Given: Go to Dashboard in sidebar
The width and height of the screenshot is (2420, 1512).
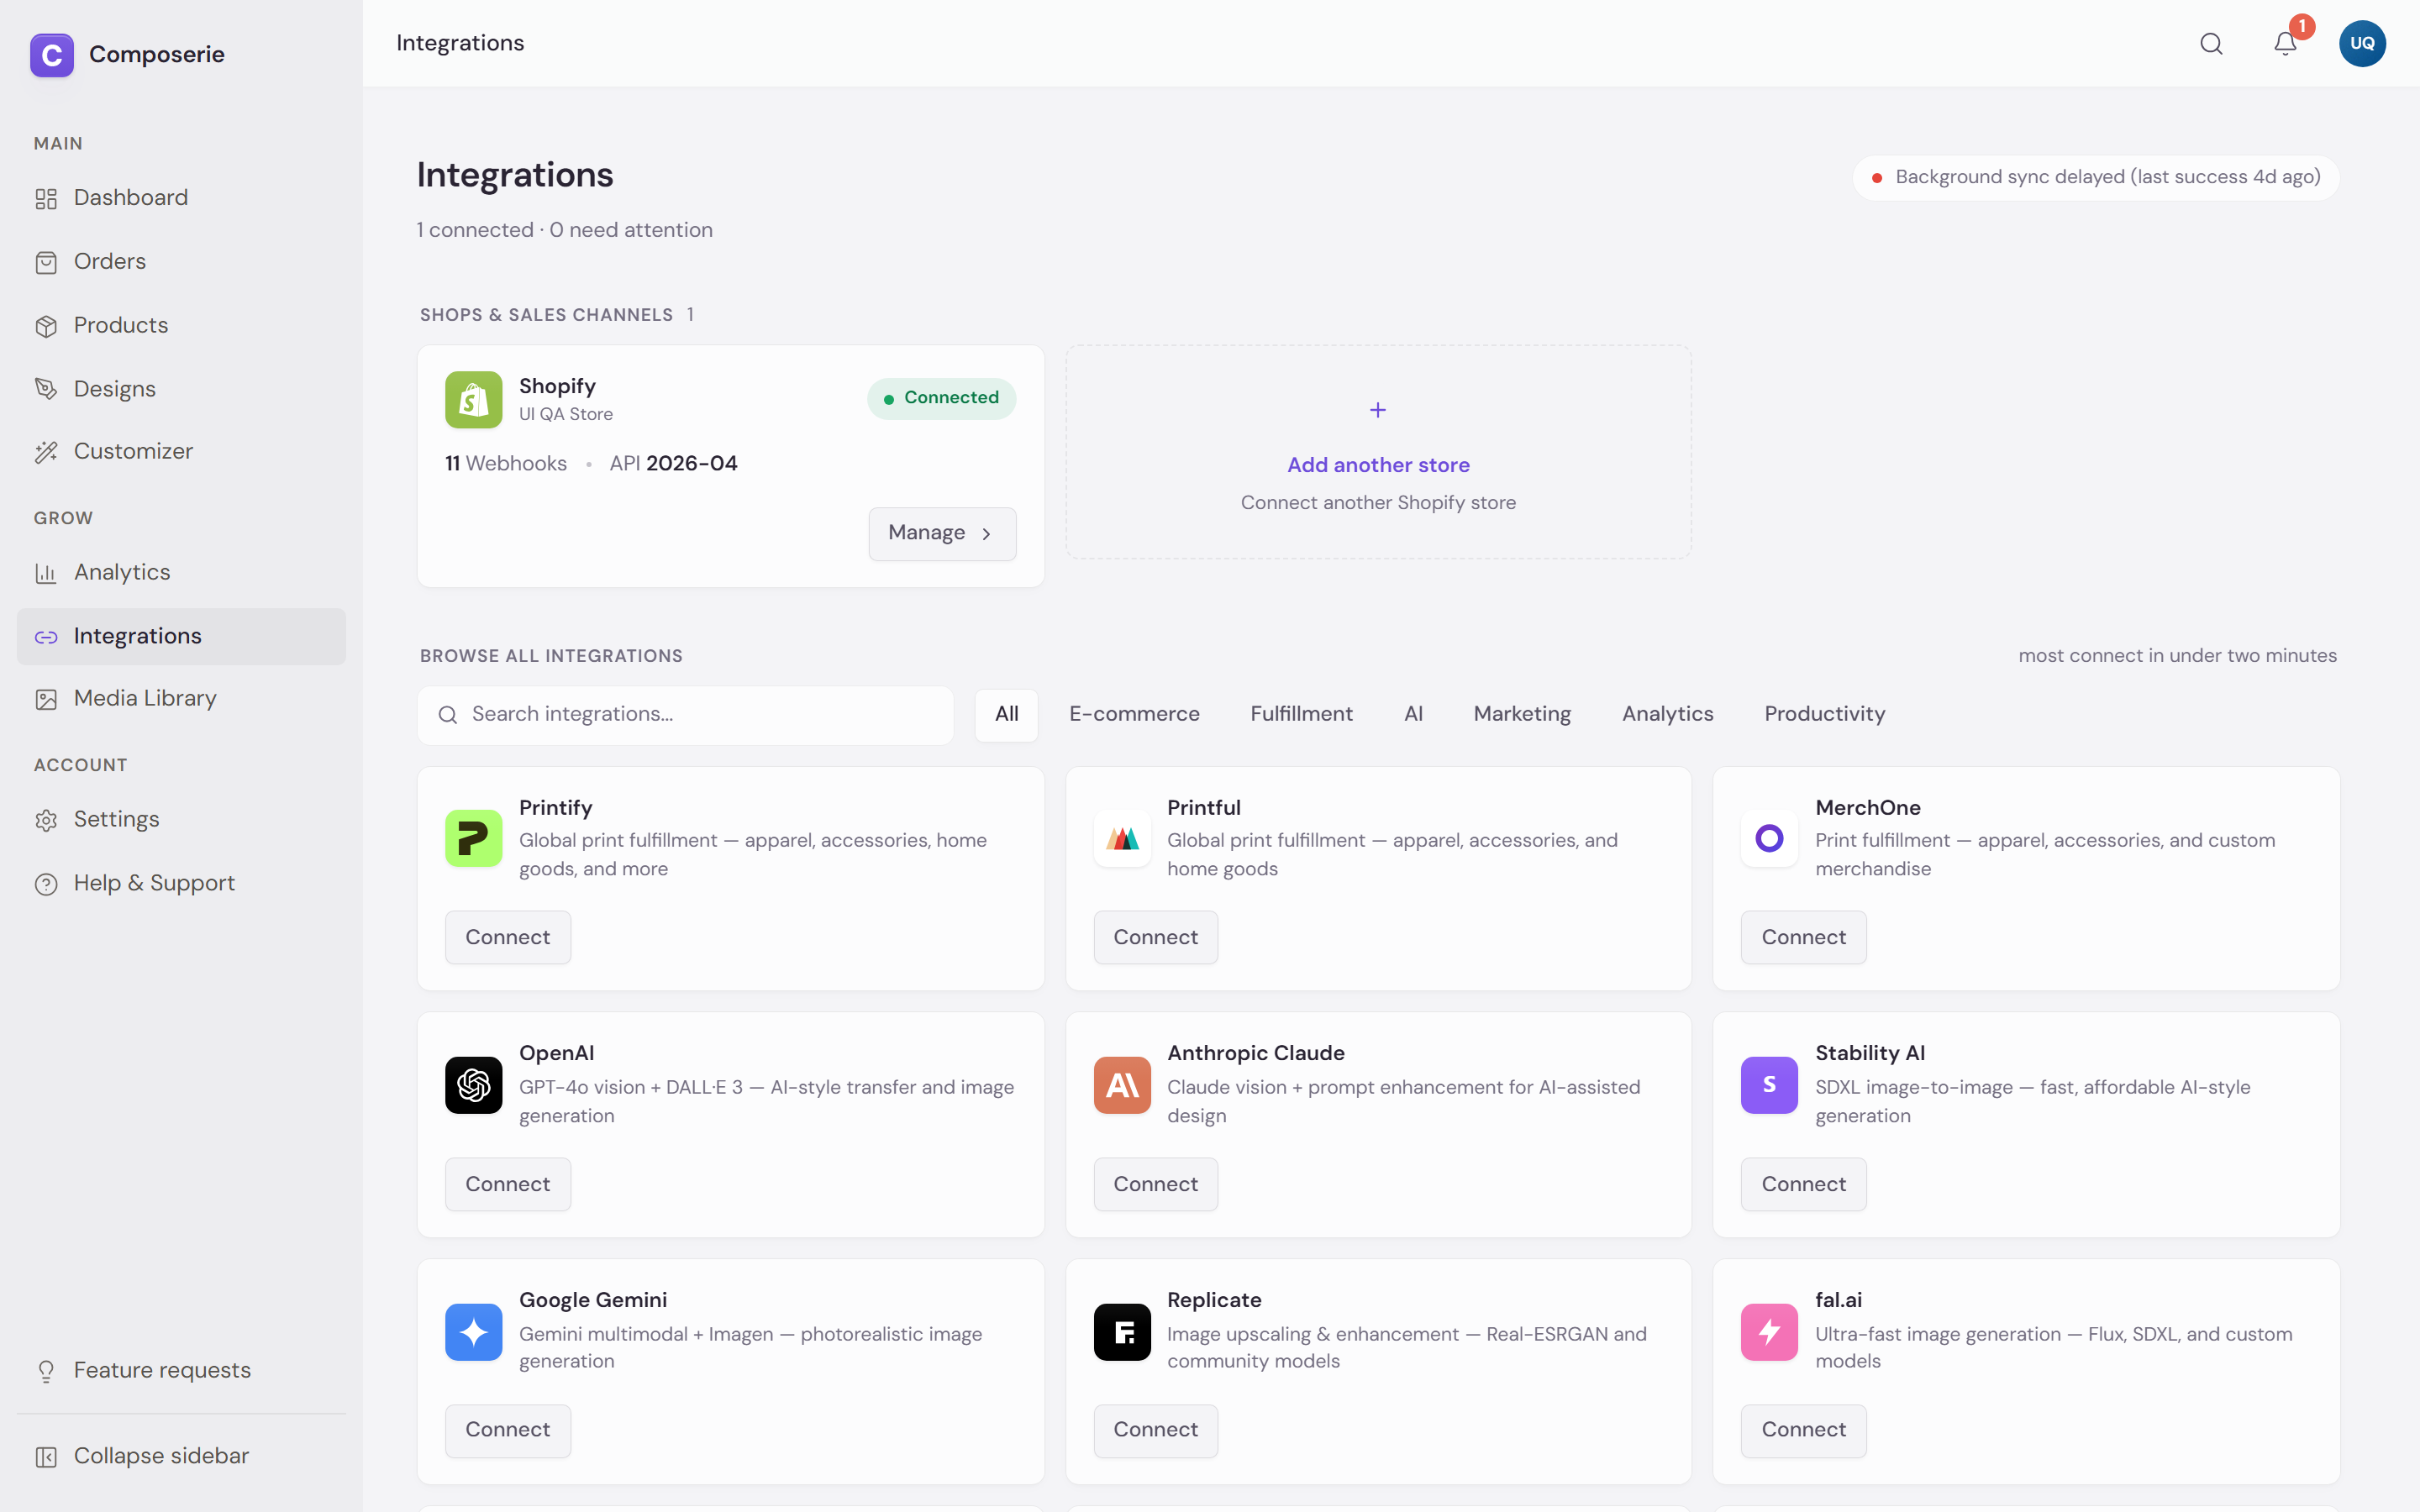Looking at the screenshot, I should (x=181, y=198).
